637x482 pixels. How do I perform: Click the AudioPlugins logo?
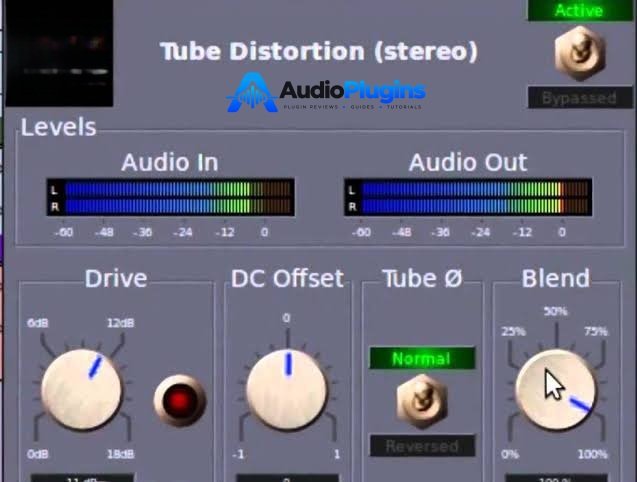tap(326, 92)
